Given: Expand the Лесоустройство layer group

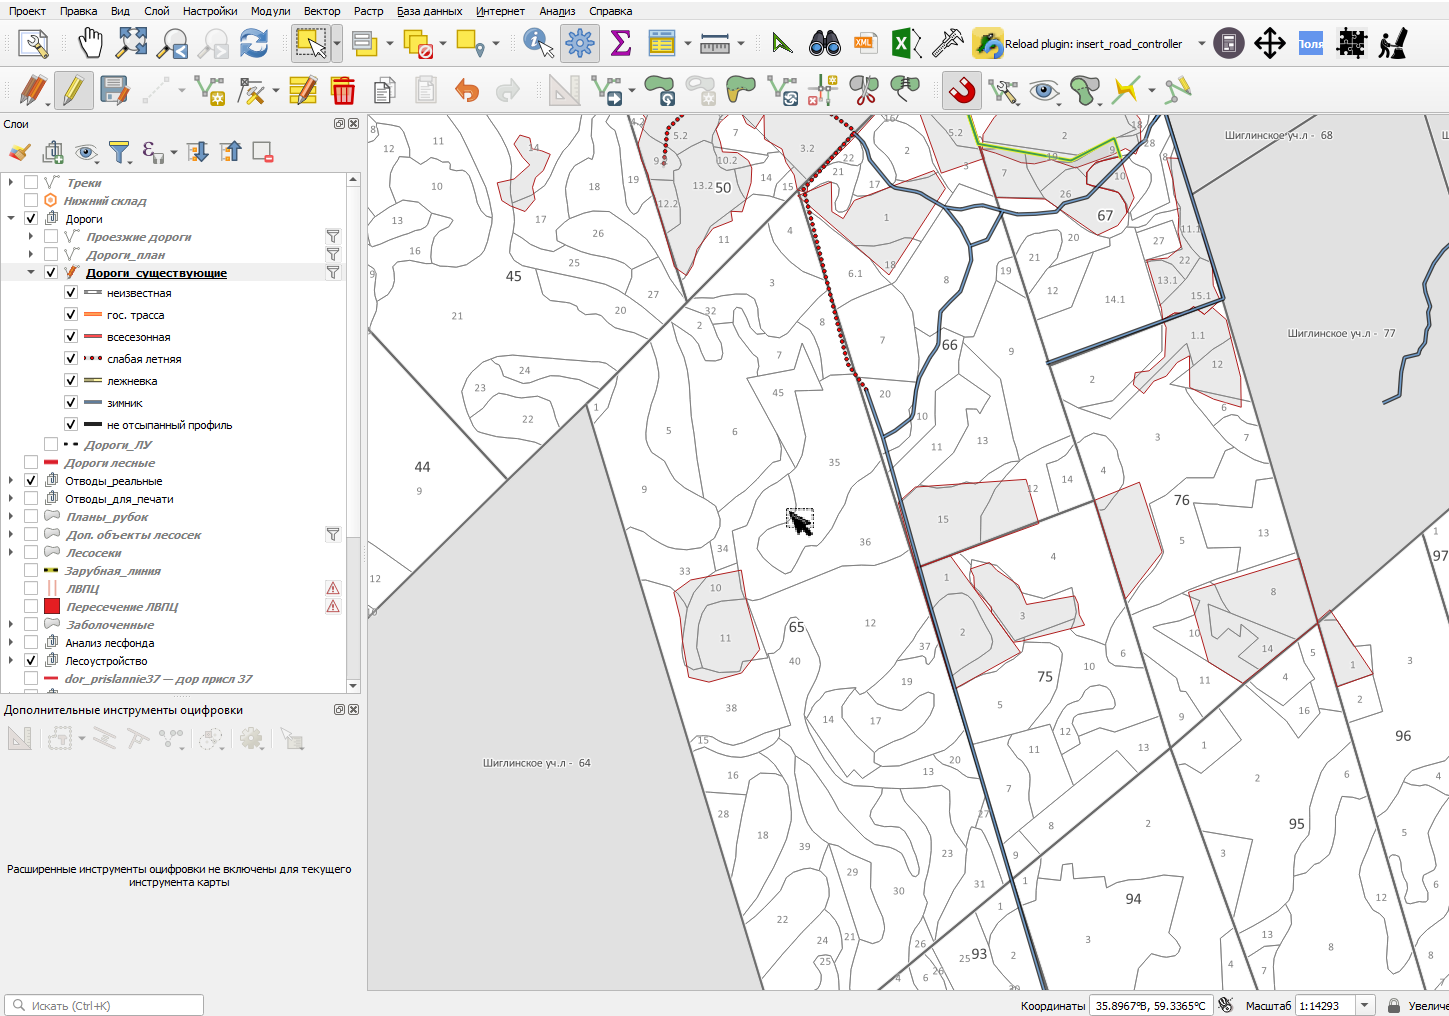Looking at the screenshot, I should click(11, 660).
